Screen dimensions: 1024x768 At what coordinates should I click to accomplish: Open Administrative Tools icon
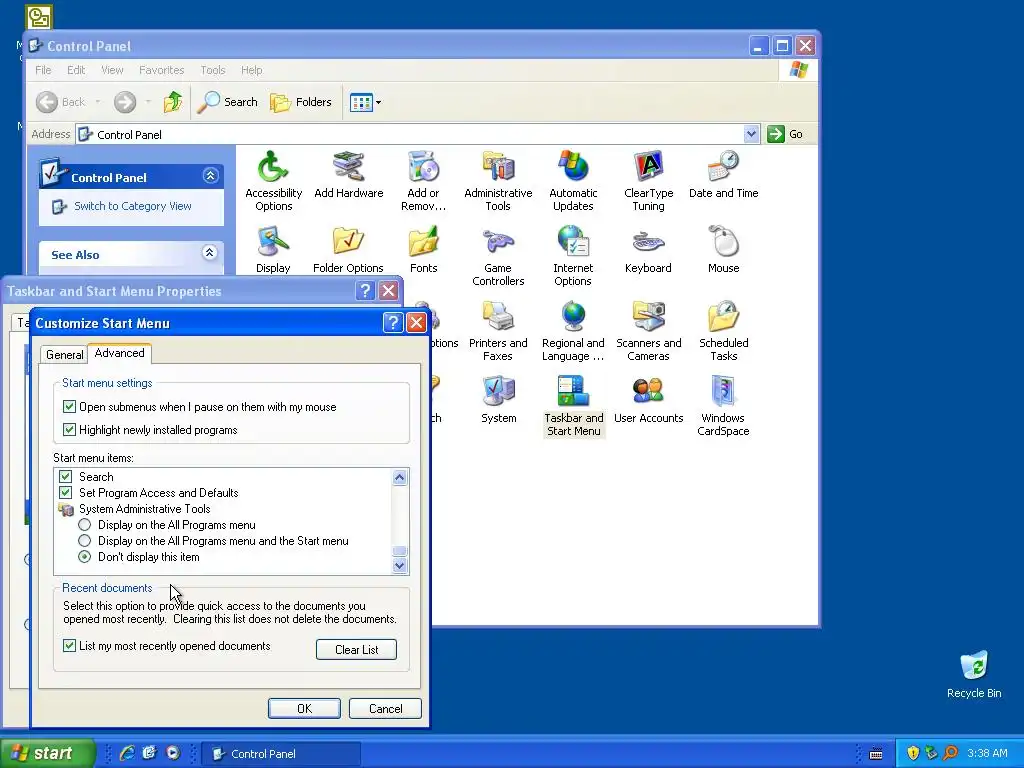[498, 181]
